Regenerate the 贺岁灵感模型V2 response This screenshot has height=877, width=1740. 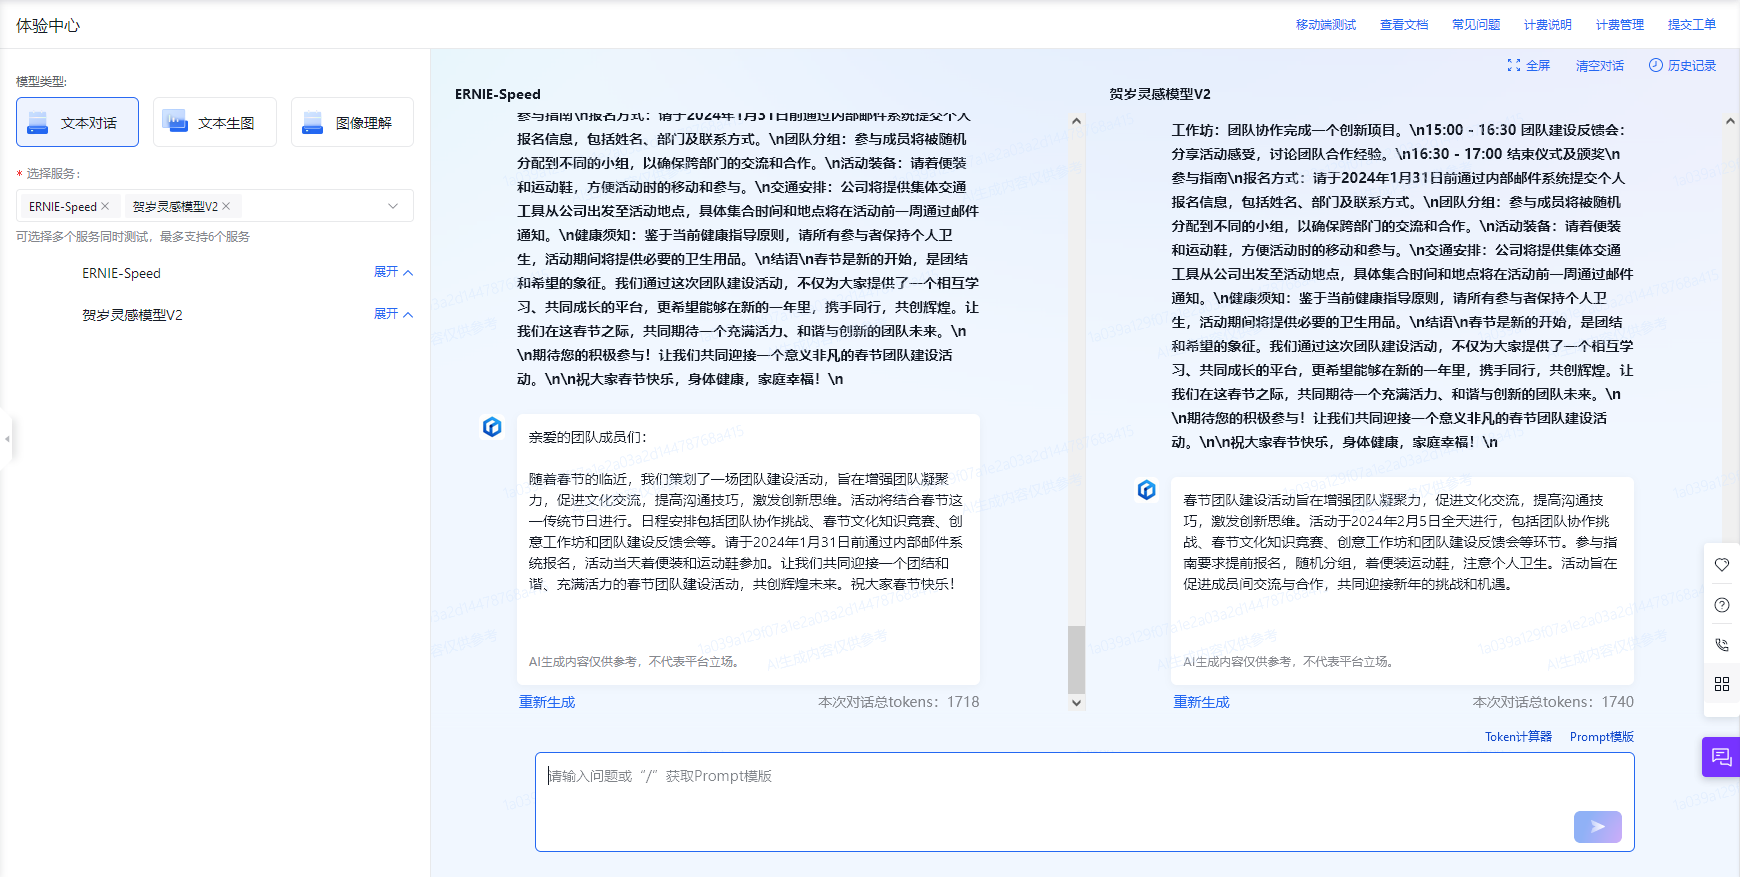tap(1201, 702)
